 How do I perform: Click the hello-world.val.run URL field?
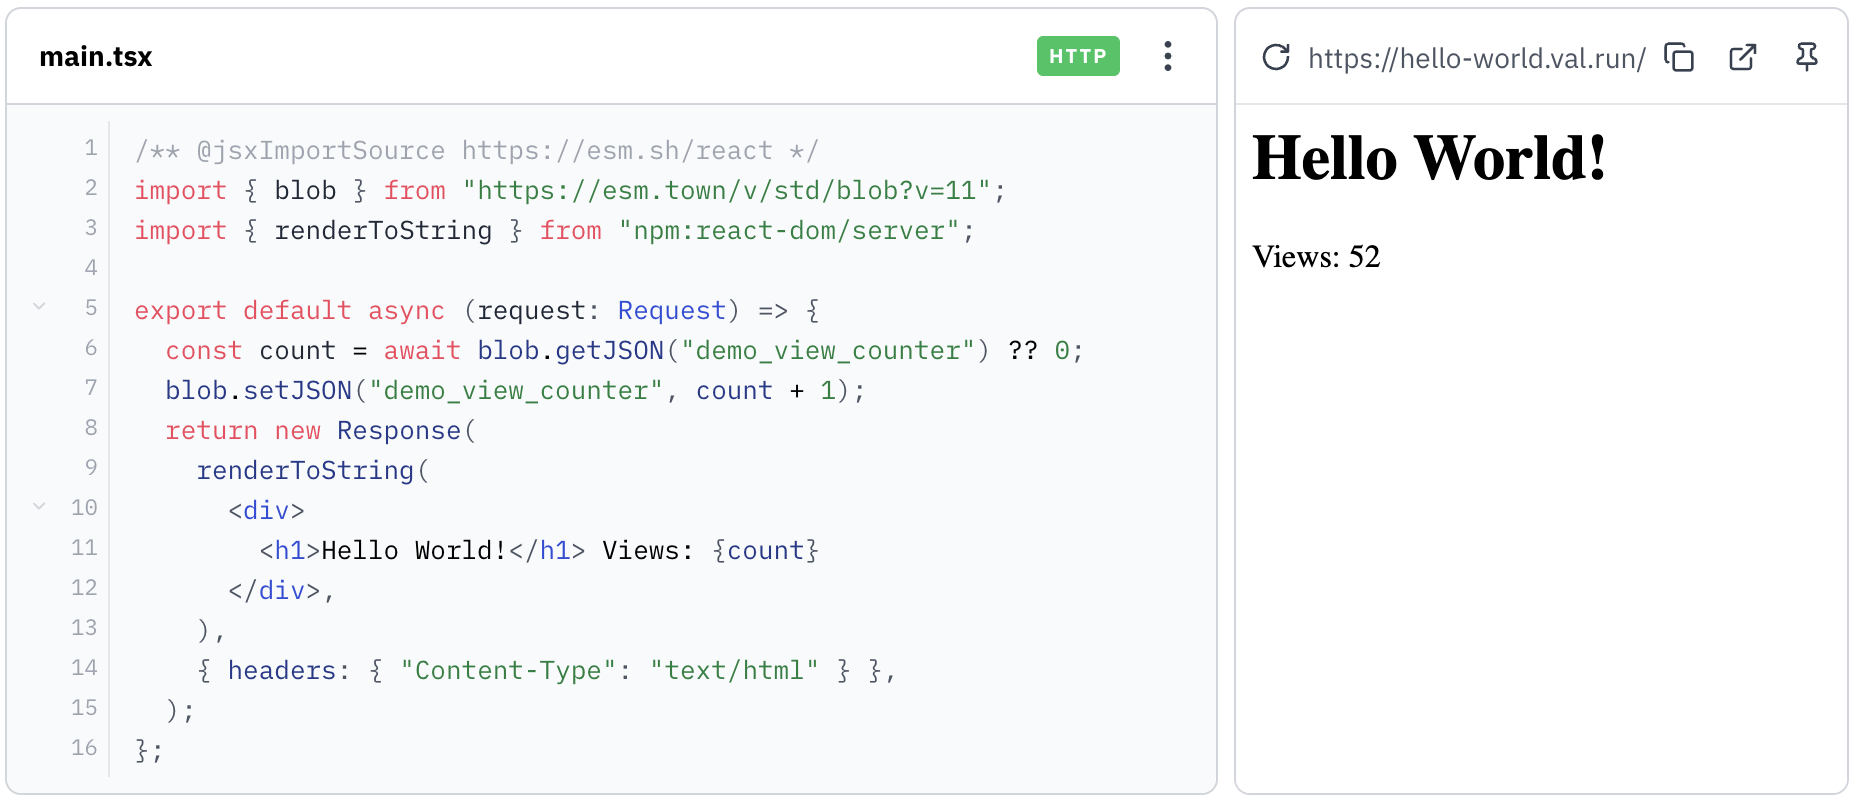(x=1476, y=59)
